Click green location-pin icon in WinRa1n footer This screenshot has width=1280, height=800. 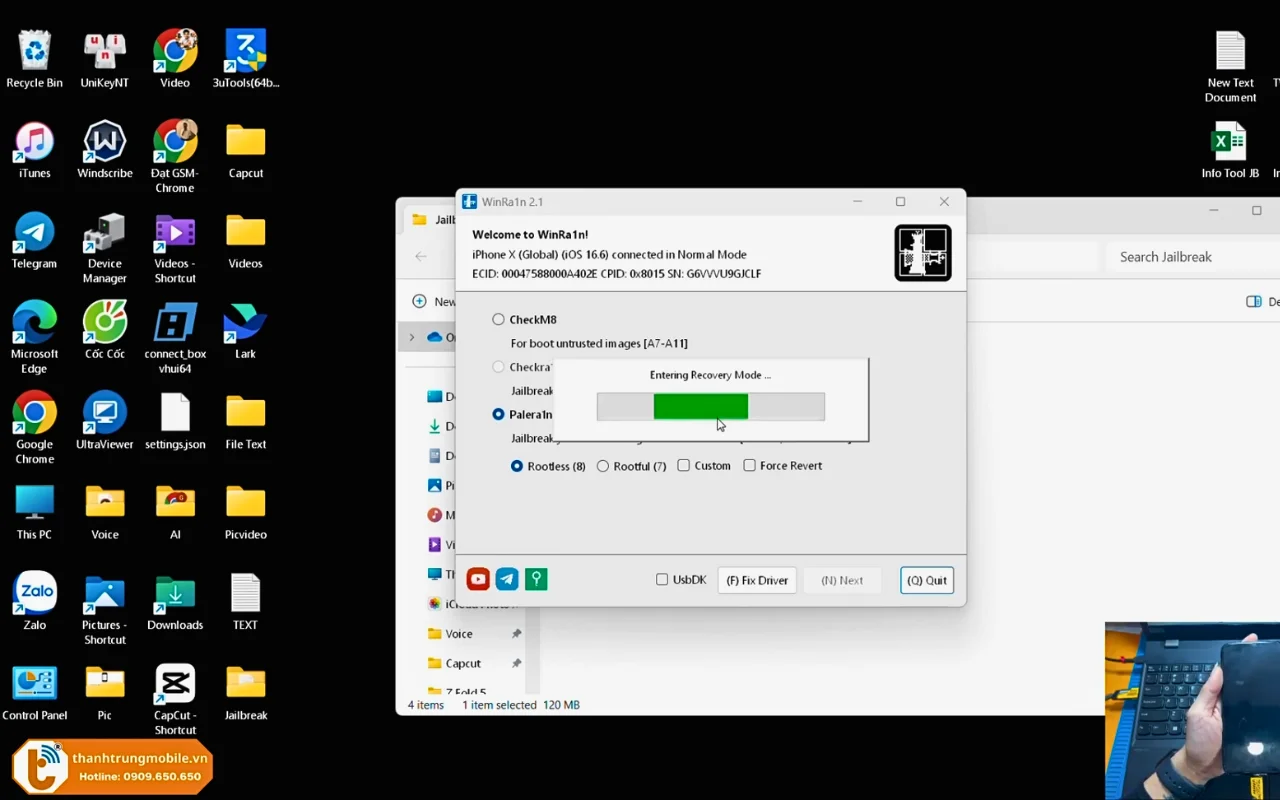(536, 579)
